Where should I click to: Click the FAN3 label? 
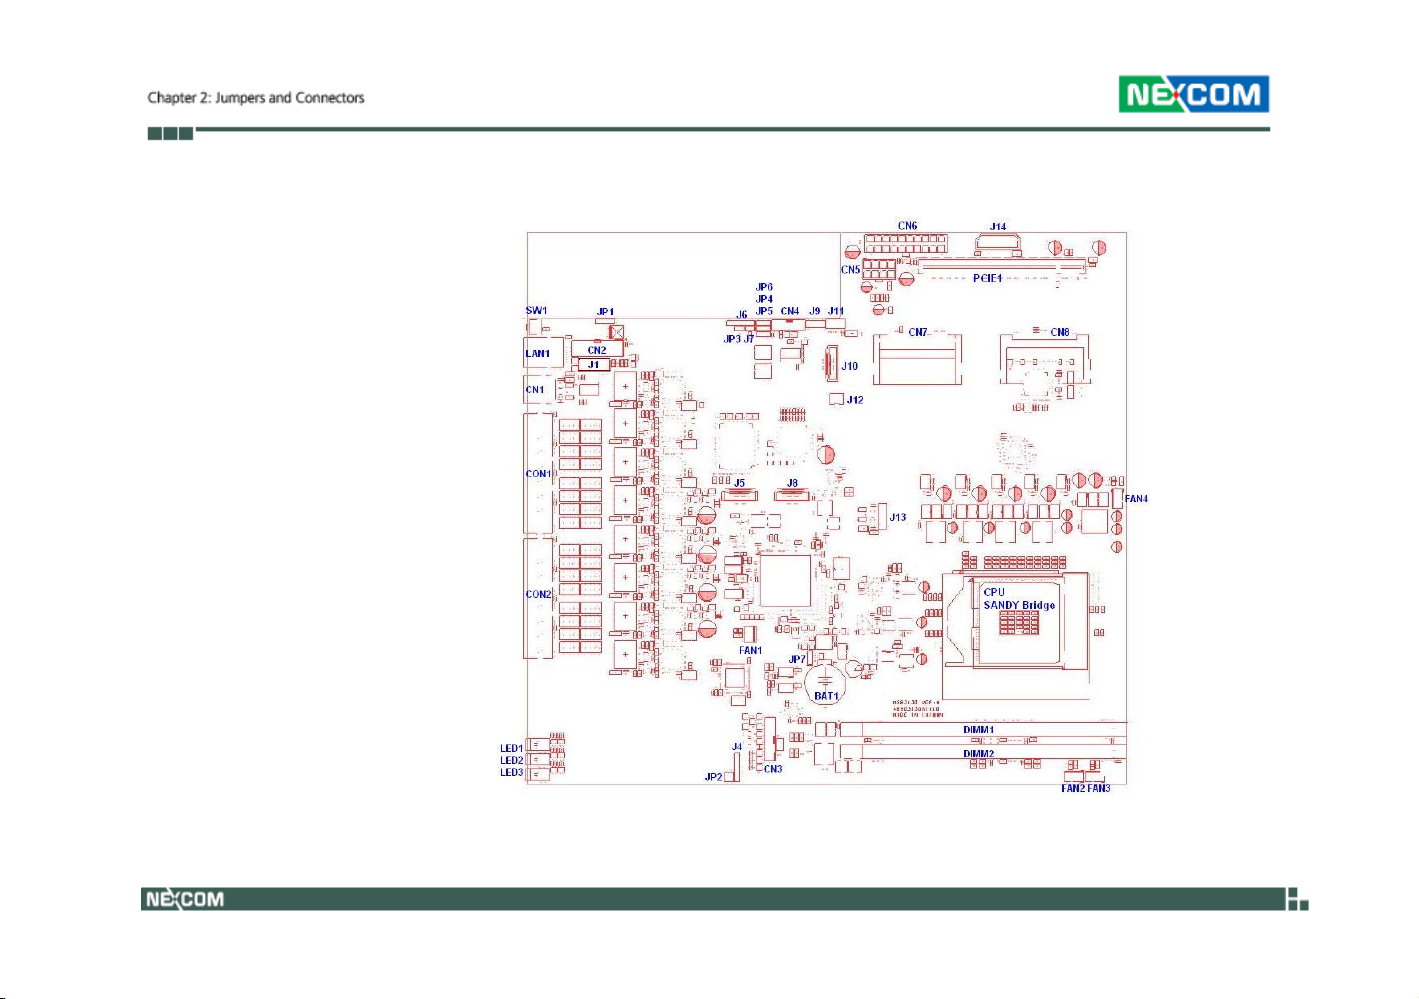point(1099,788)
